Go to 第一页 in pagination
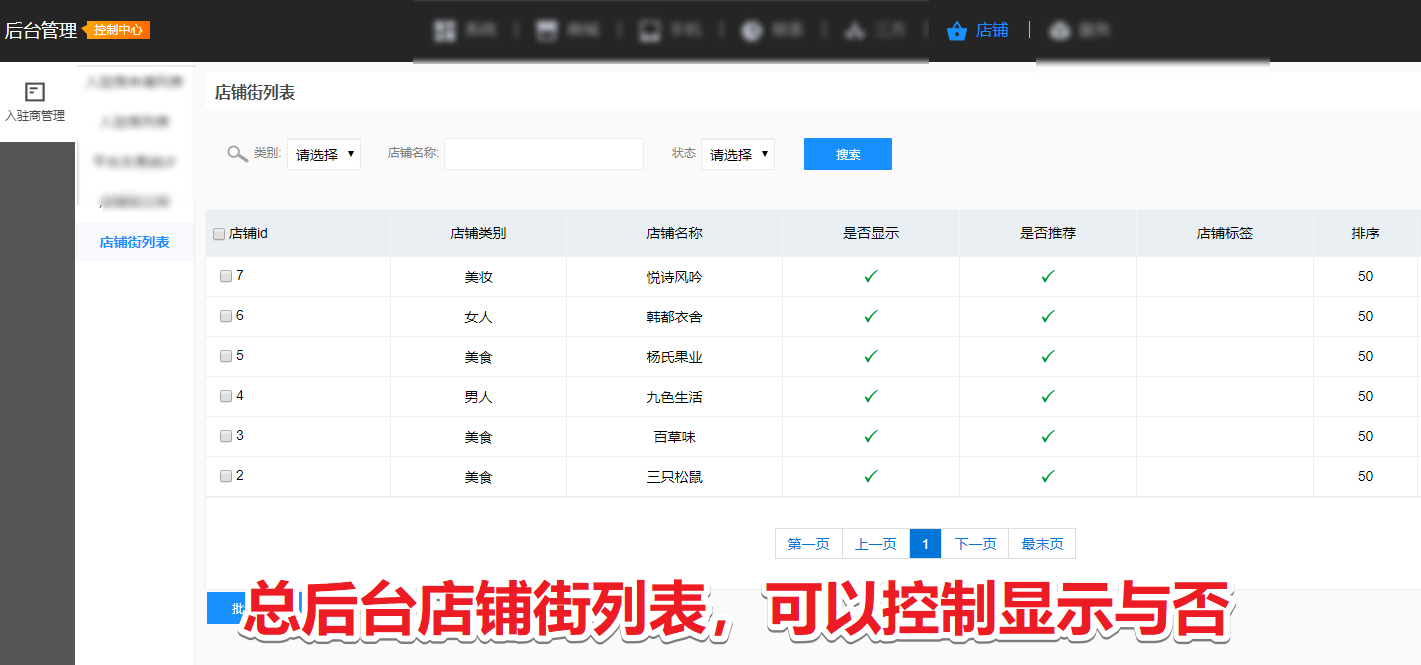Image resolution: width=1421 pixels, height=665 pixels. pyautogui.click(x=809, y=544)
